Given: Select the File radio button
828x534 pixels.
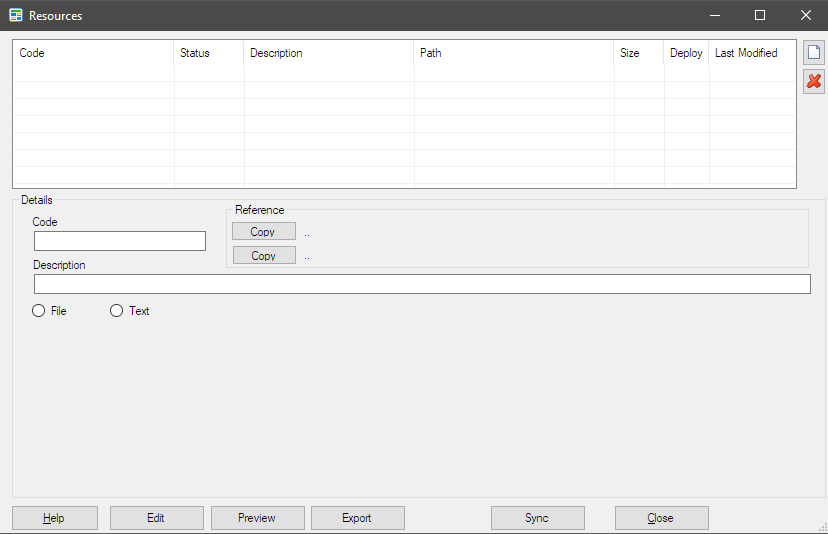Looking at the screenshot, I should point(39,311).
